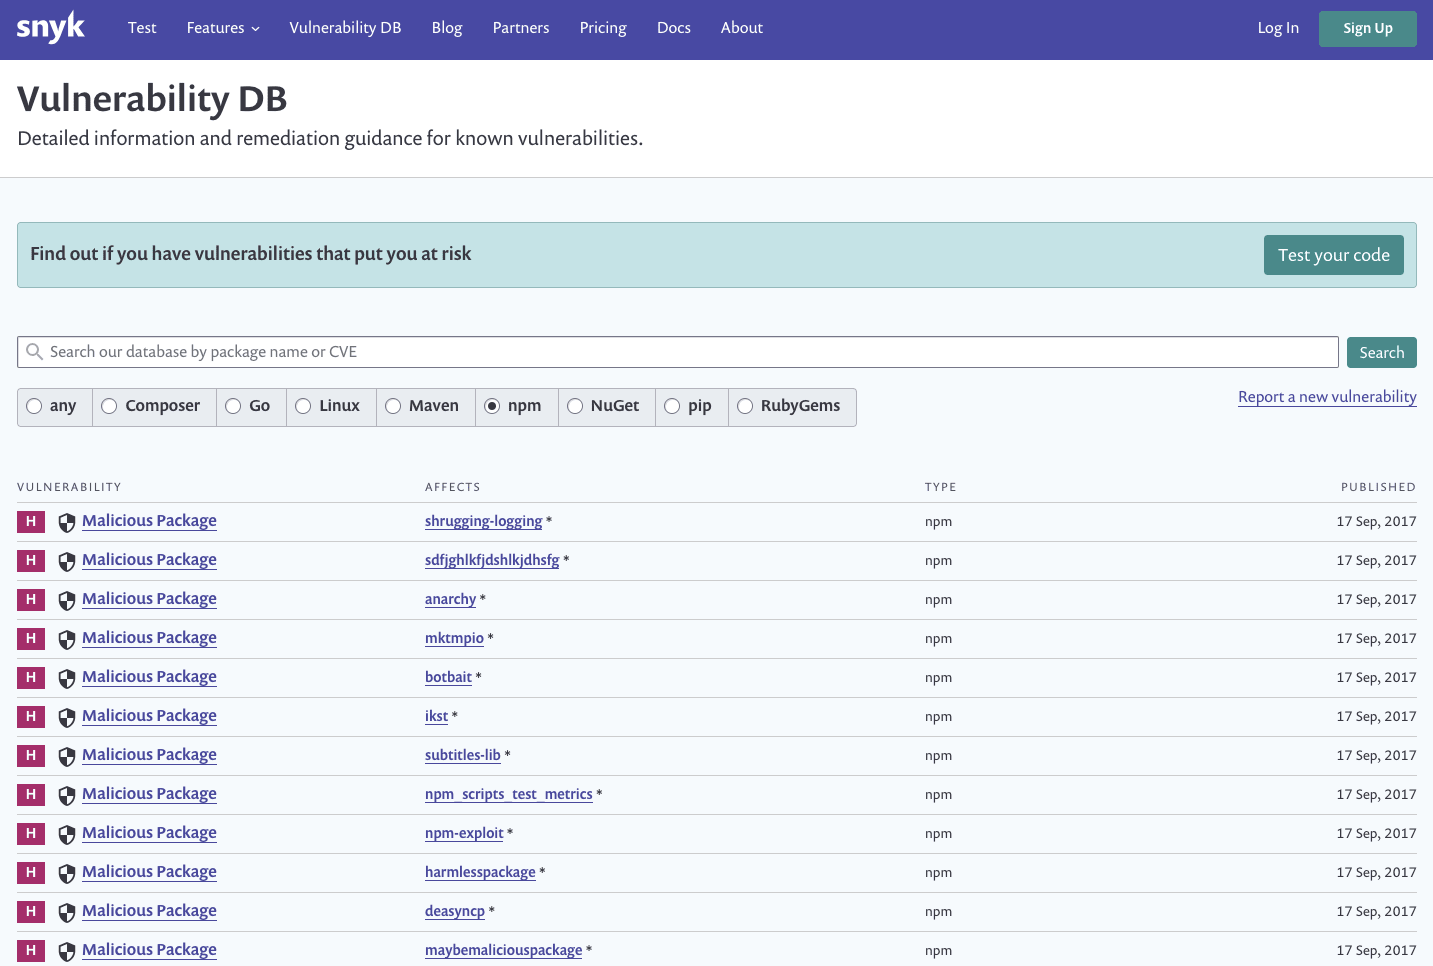Select the RubyGems radio option

(x=745, y=406)
